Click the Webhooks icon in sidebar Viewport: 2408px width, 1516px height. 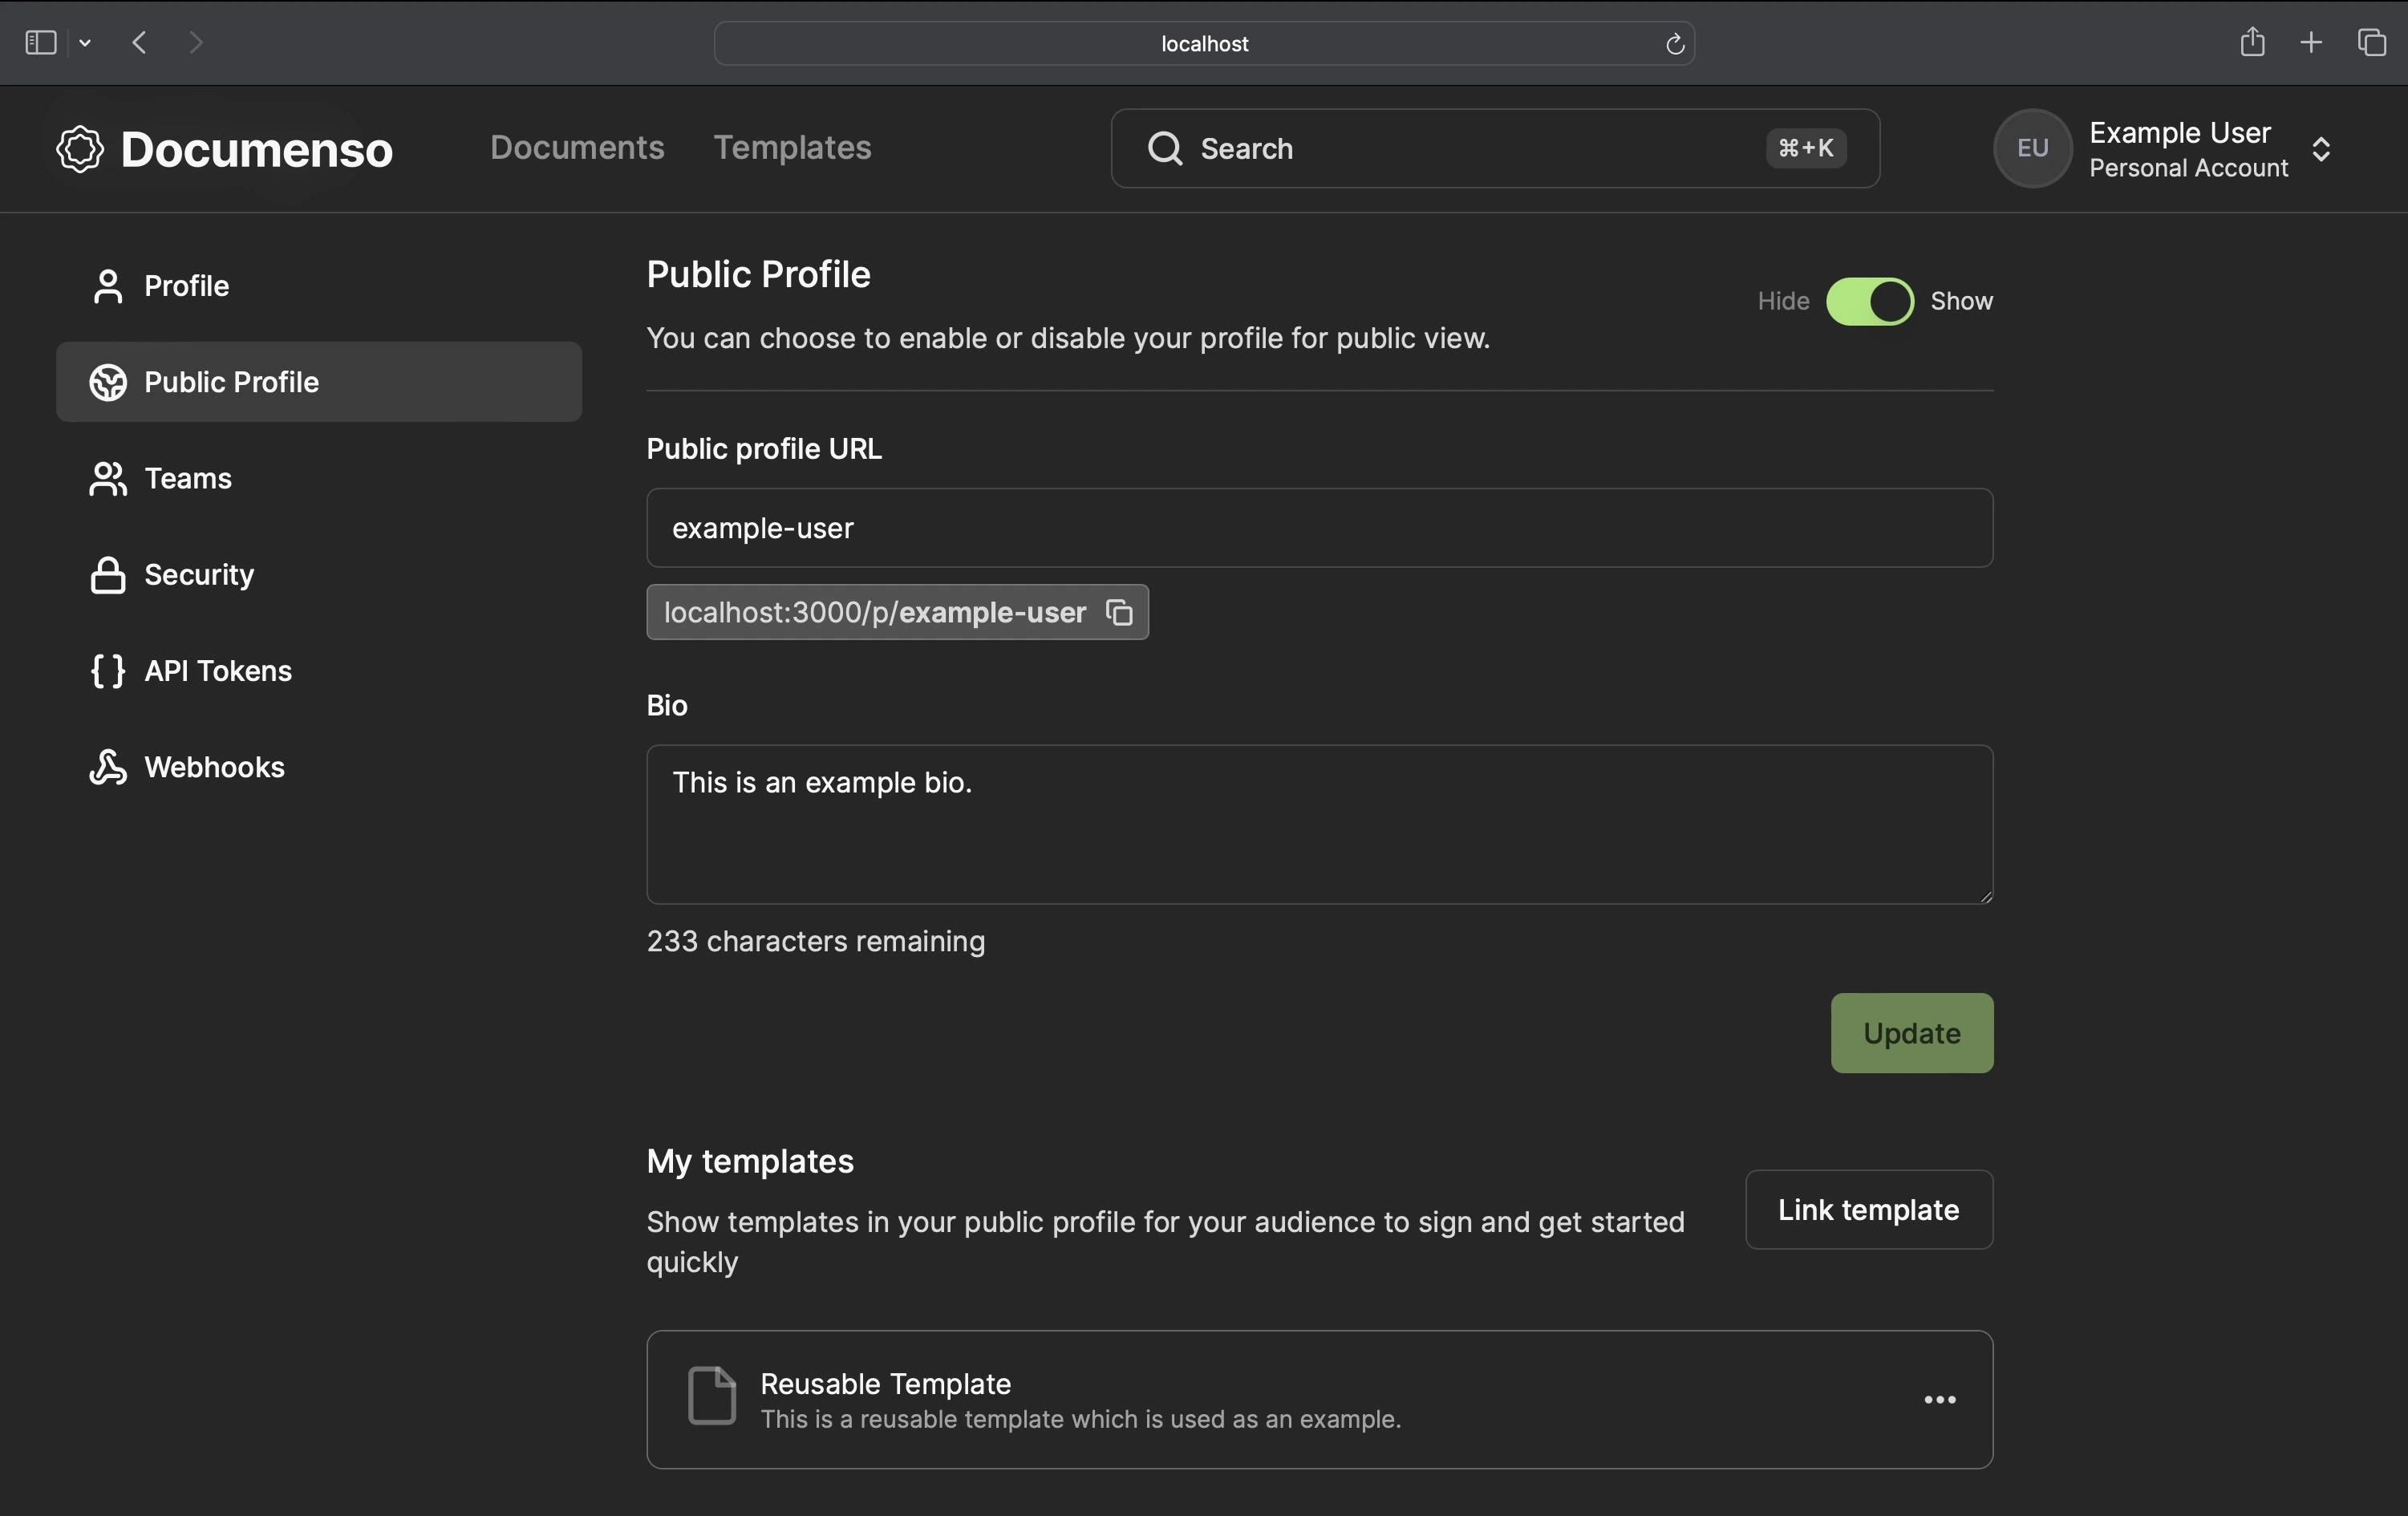tap(108, 767)
